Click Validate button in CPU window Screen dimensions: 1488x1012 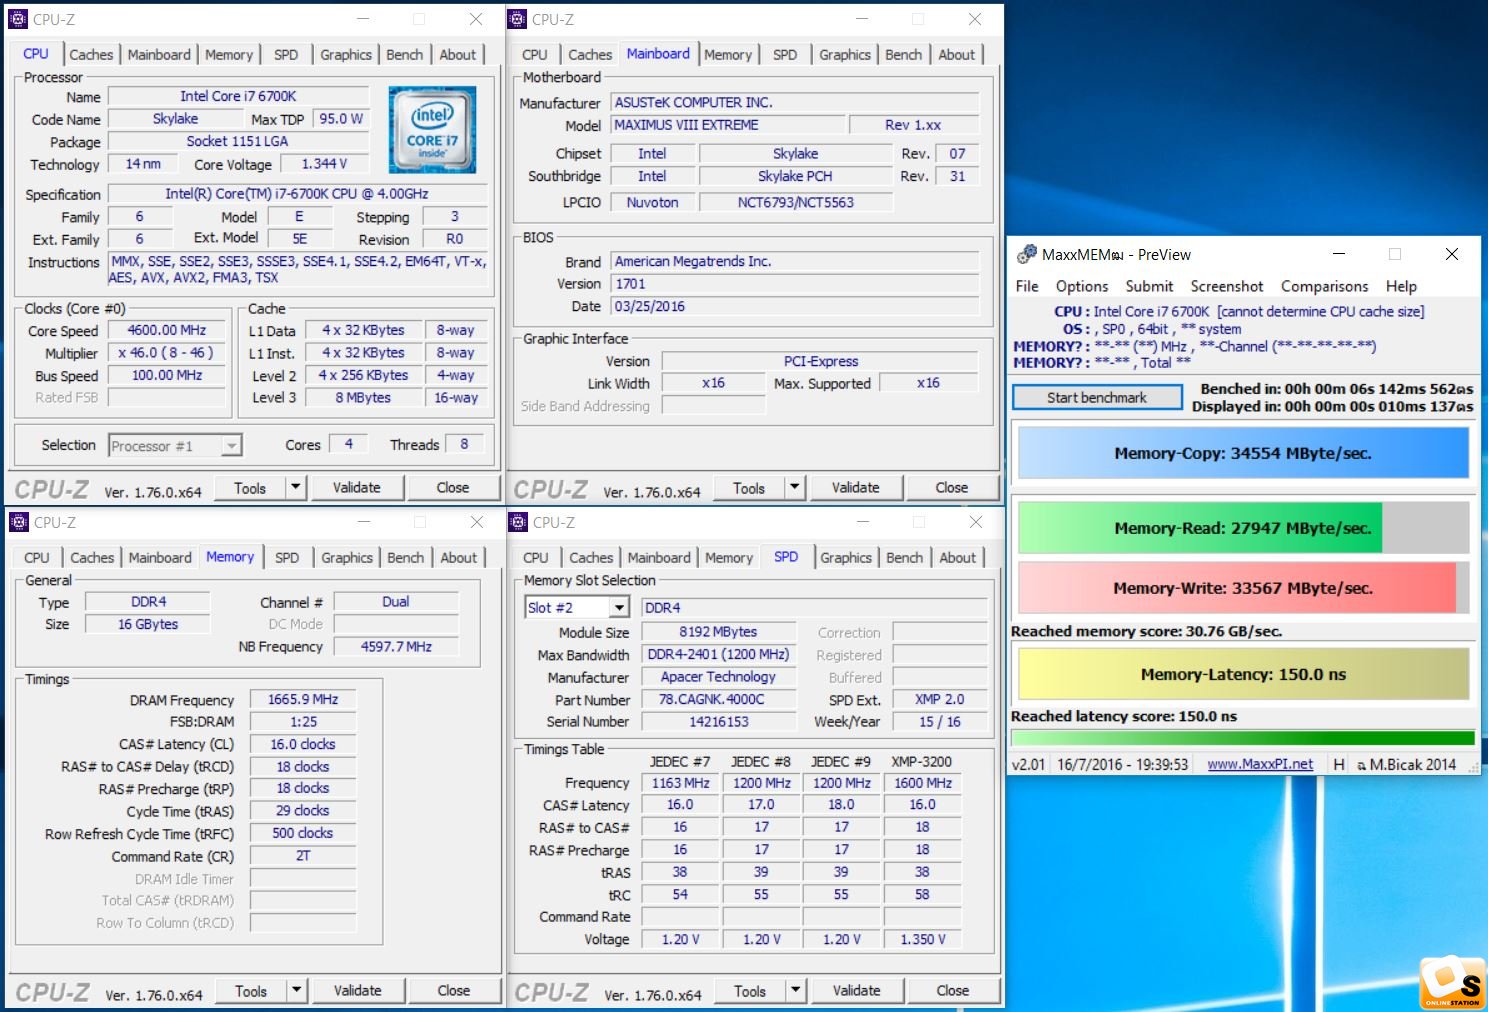pyautogui.click(x=357, y=488)
